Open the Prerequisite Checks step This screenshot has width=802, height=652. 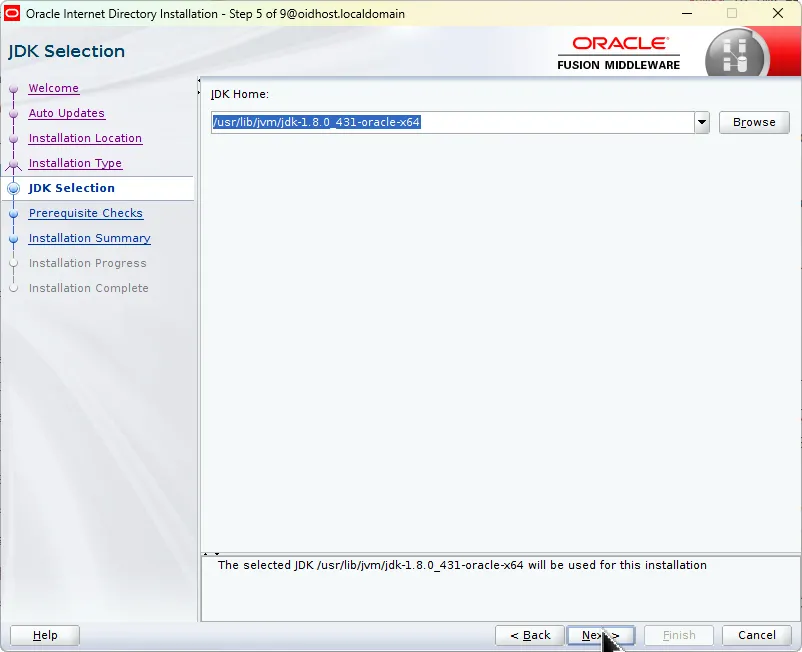[x=86, y=213]
